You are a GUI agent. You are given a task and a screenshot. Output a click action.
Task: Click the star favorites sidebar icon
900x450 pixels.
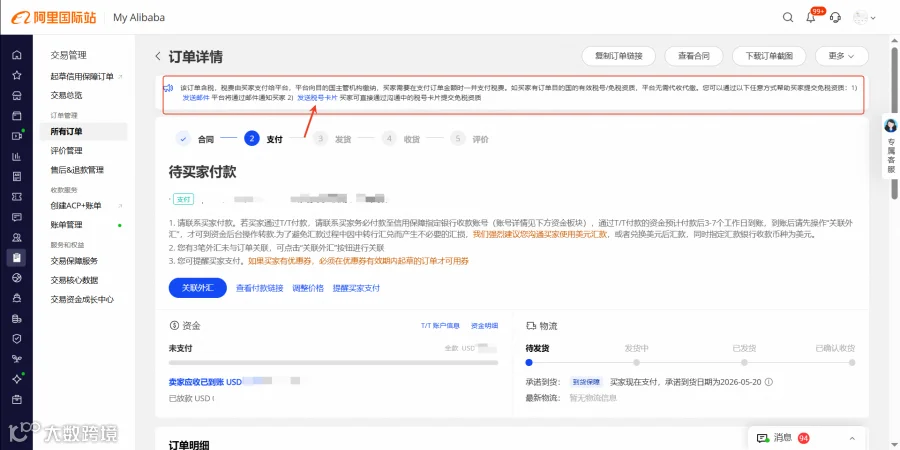point(17,75)
